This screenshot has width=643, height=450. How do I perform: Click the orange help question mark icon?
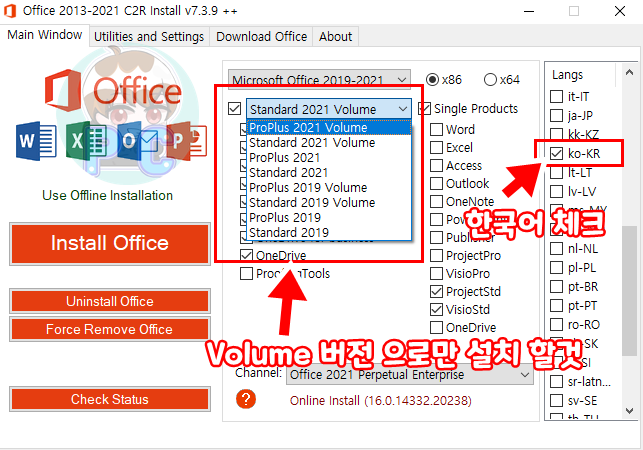click(246, 399)
